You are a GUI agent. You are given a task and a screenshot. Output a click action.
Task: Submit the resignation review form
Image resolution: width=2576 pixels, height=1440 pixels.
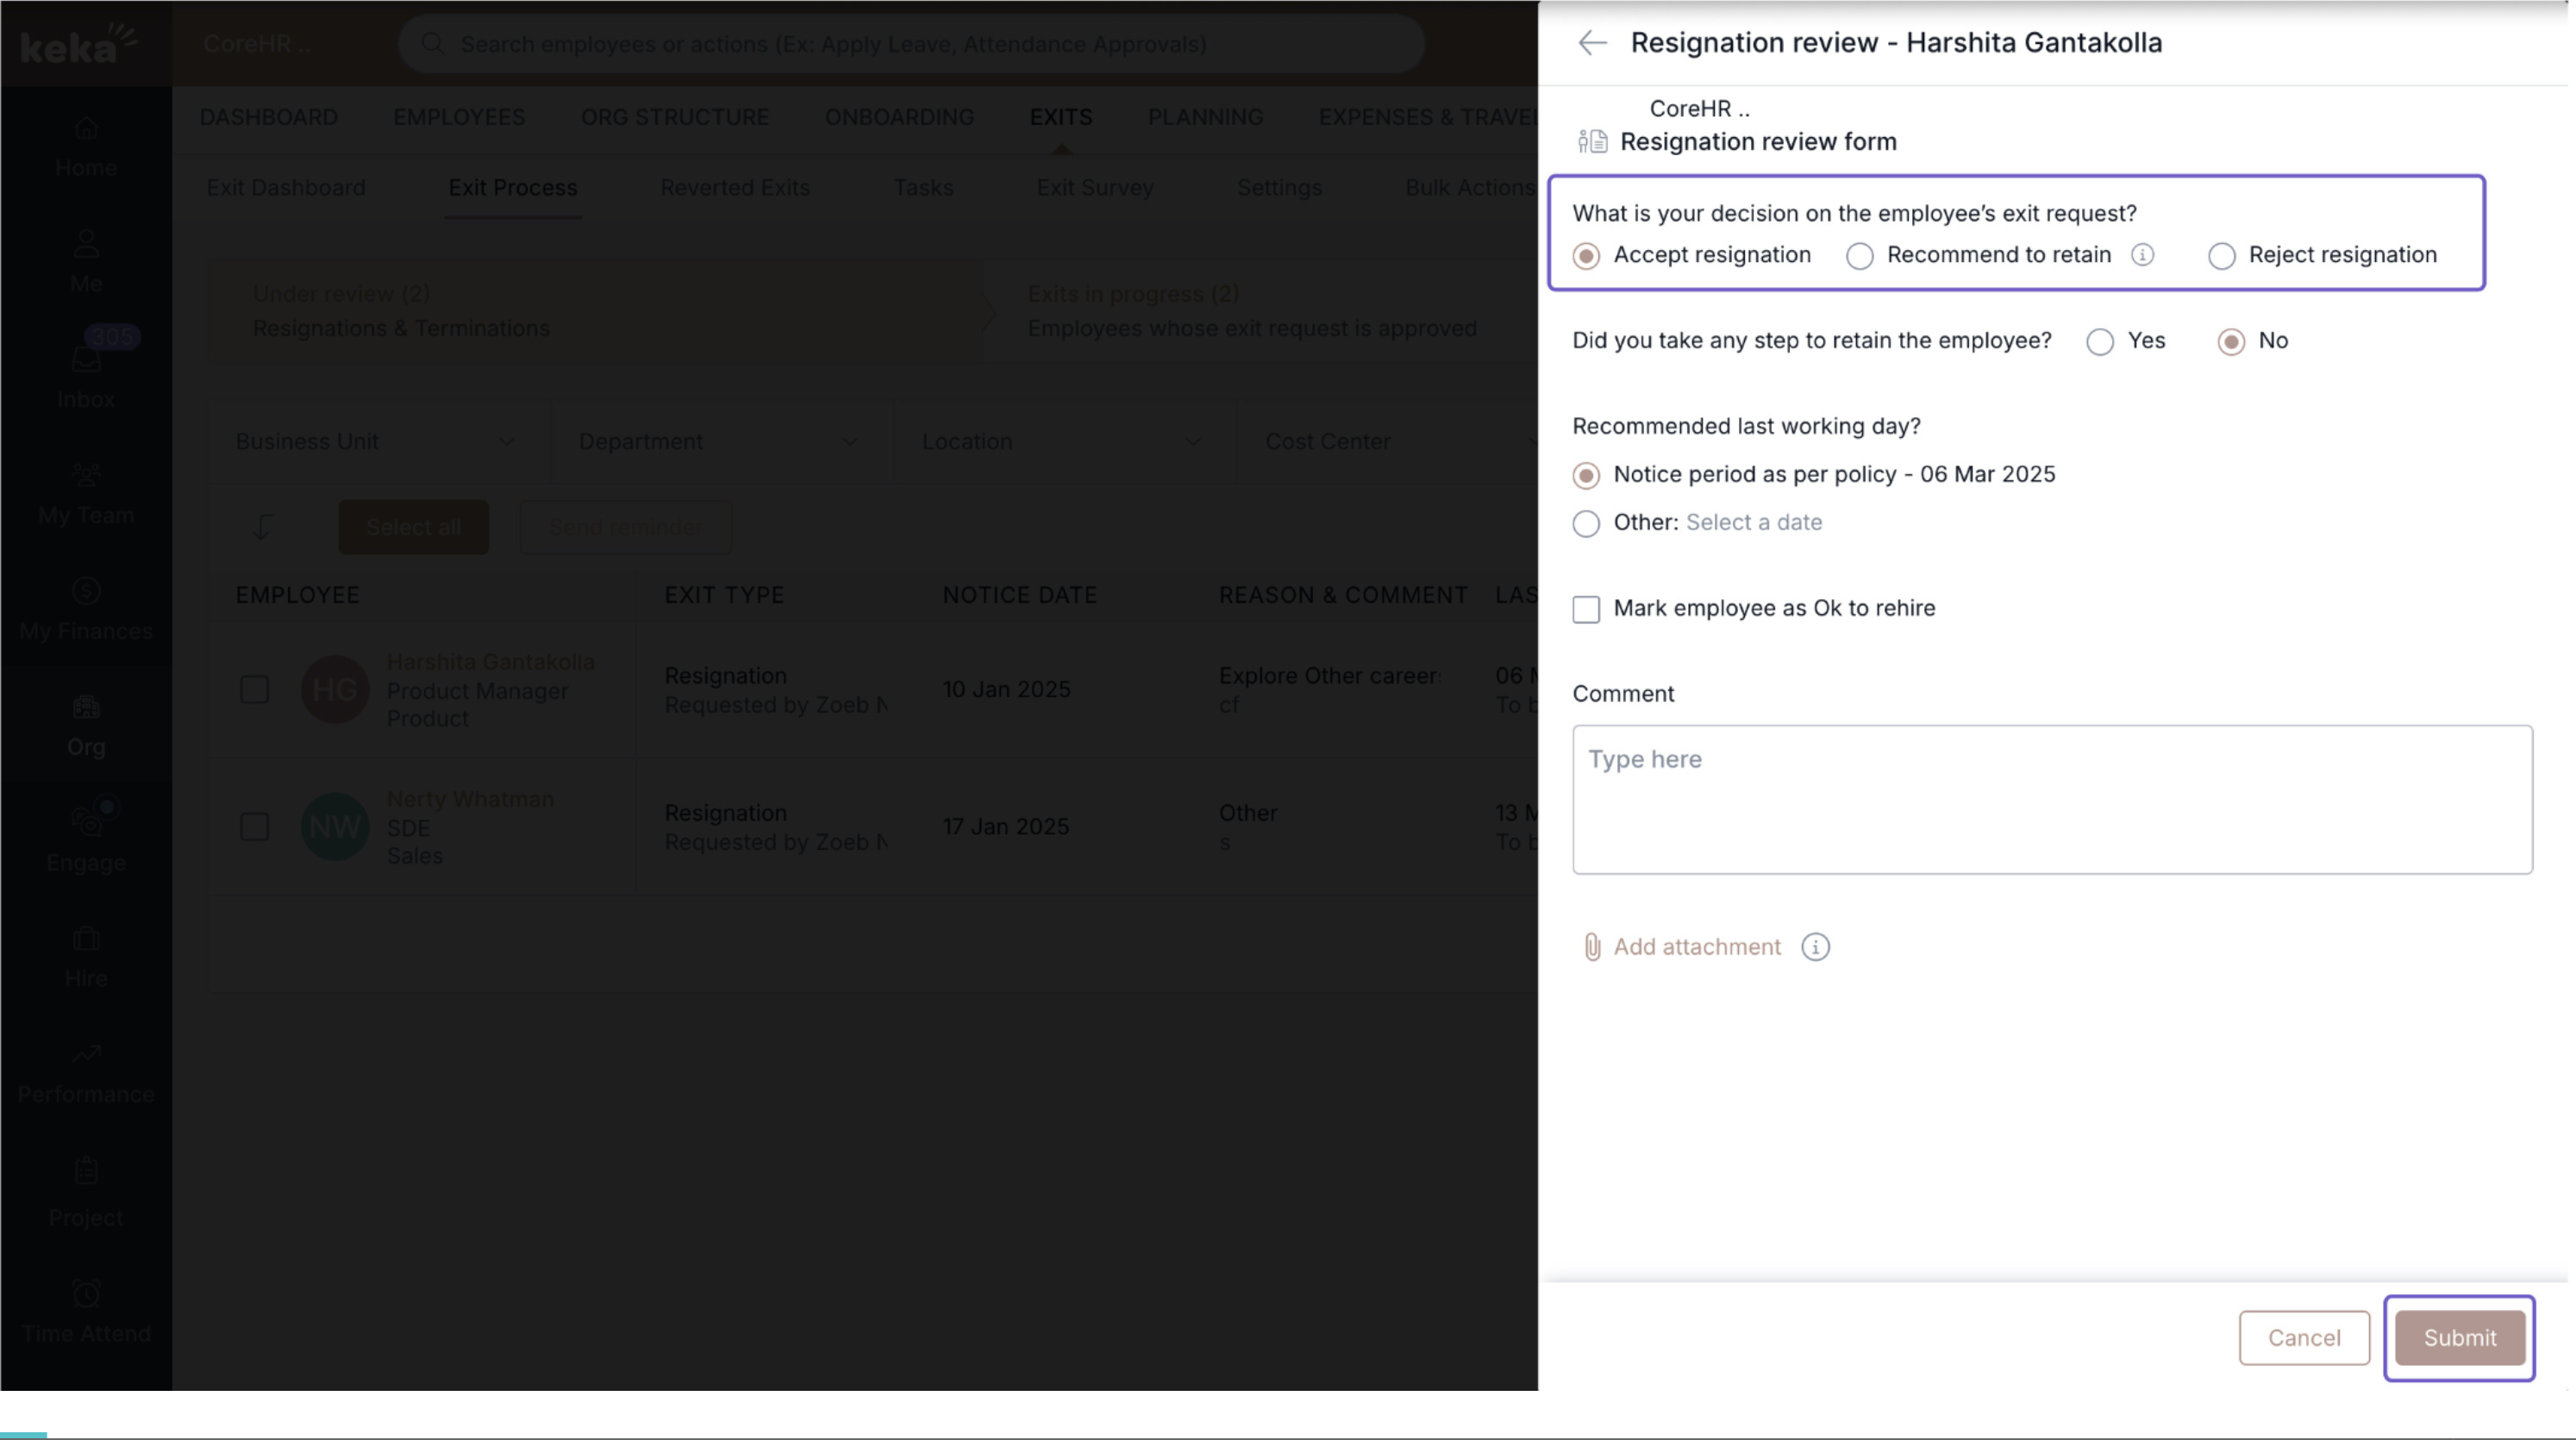coord(2459,1337)
